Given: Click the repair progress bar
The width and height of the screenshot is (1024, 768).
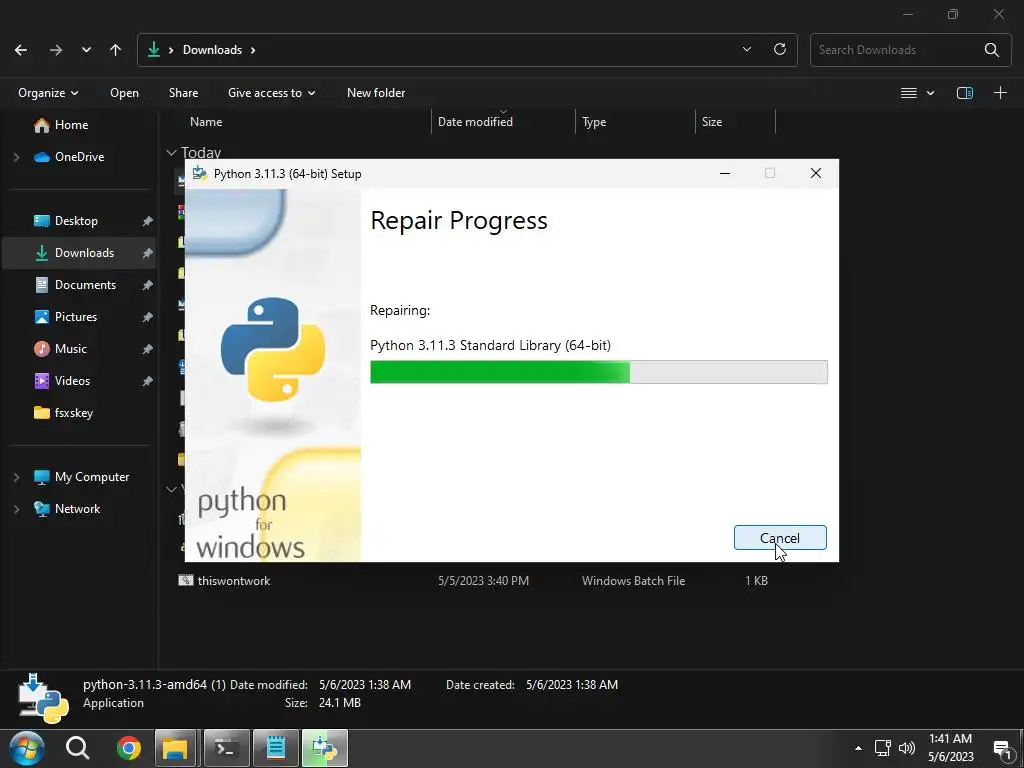Looking at the screenshot, I should 598,372.
